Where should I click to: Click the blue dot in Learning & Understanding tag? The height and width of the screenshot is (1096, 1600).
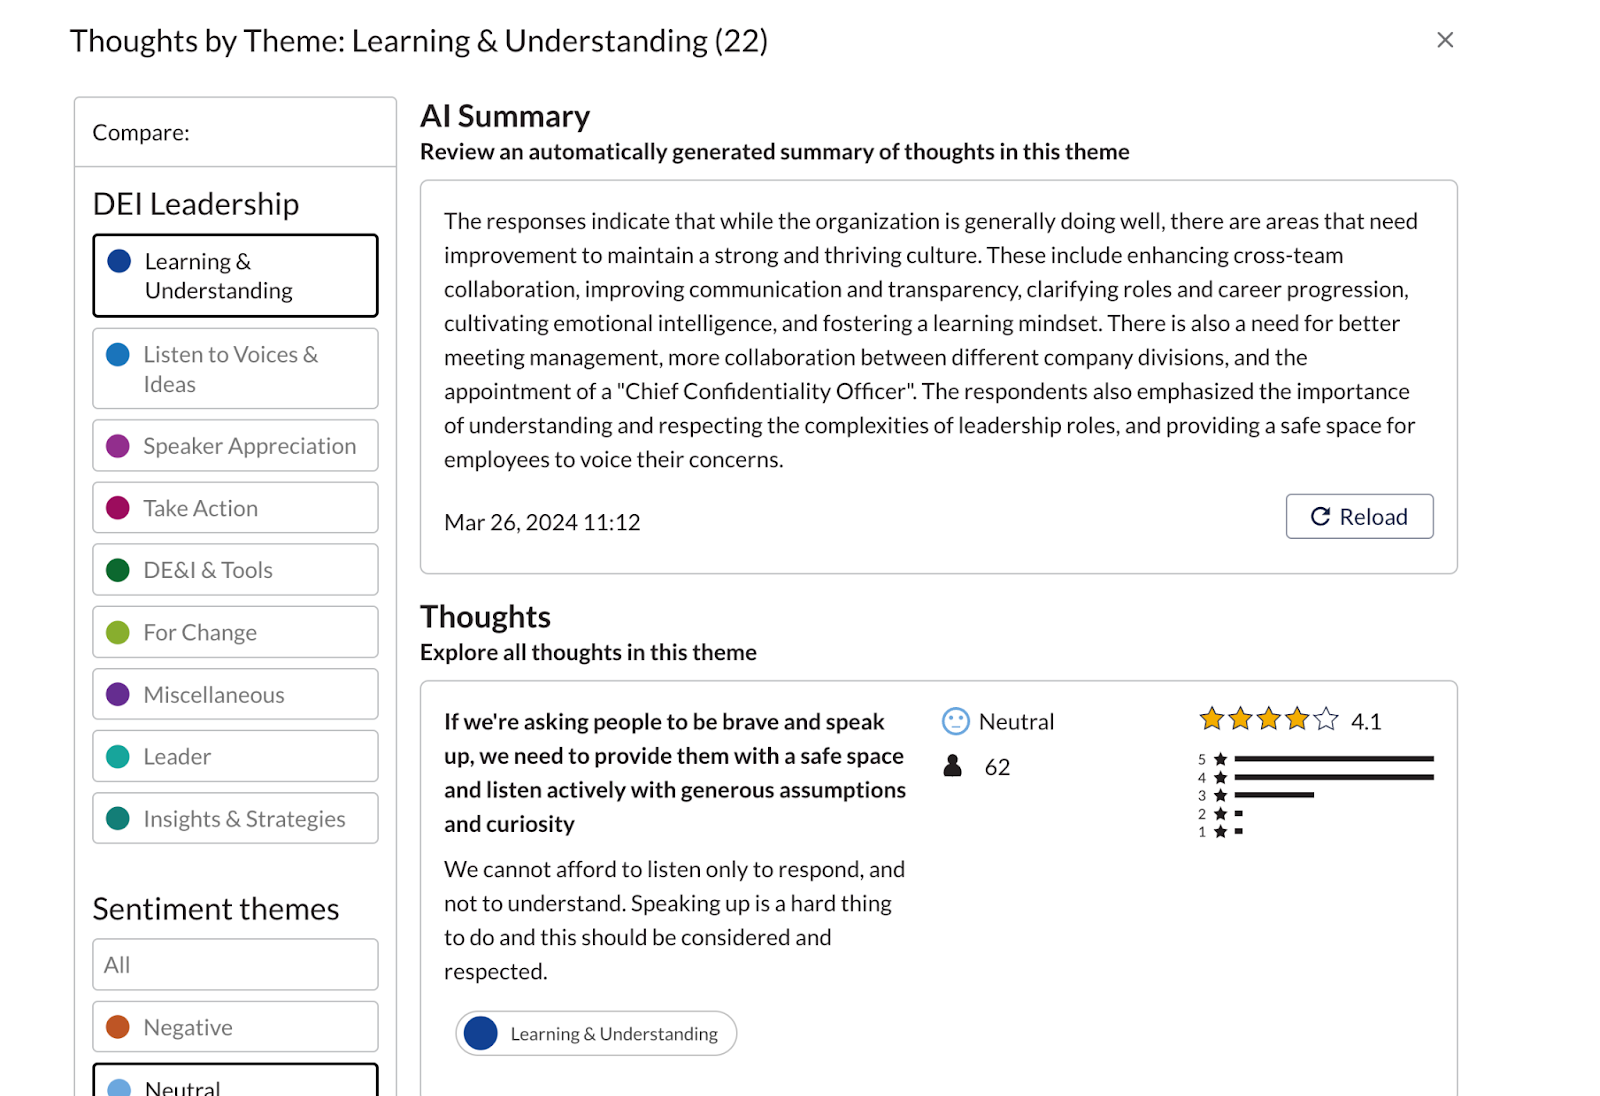click(481, 1033)
